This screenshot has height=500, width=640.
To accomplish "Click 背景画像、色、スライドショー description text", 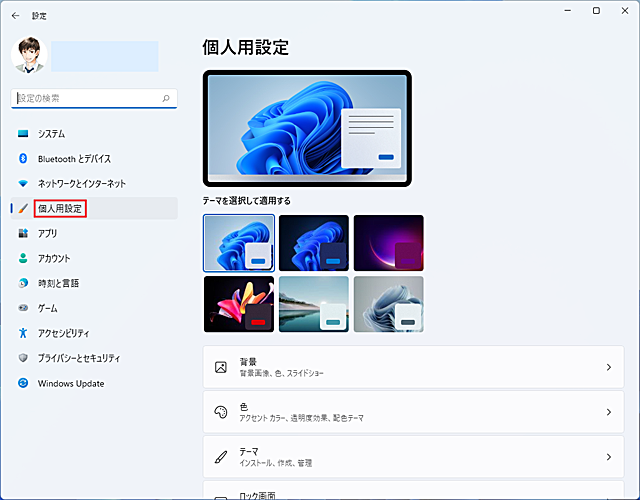I will [x=281, y=373].
